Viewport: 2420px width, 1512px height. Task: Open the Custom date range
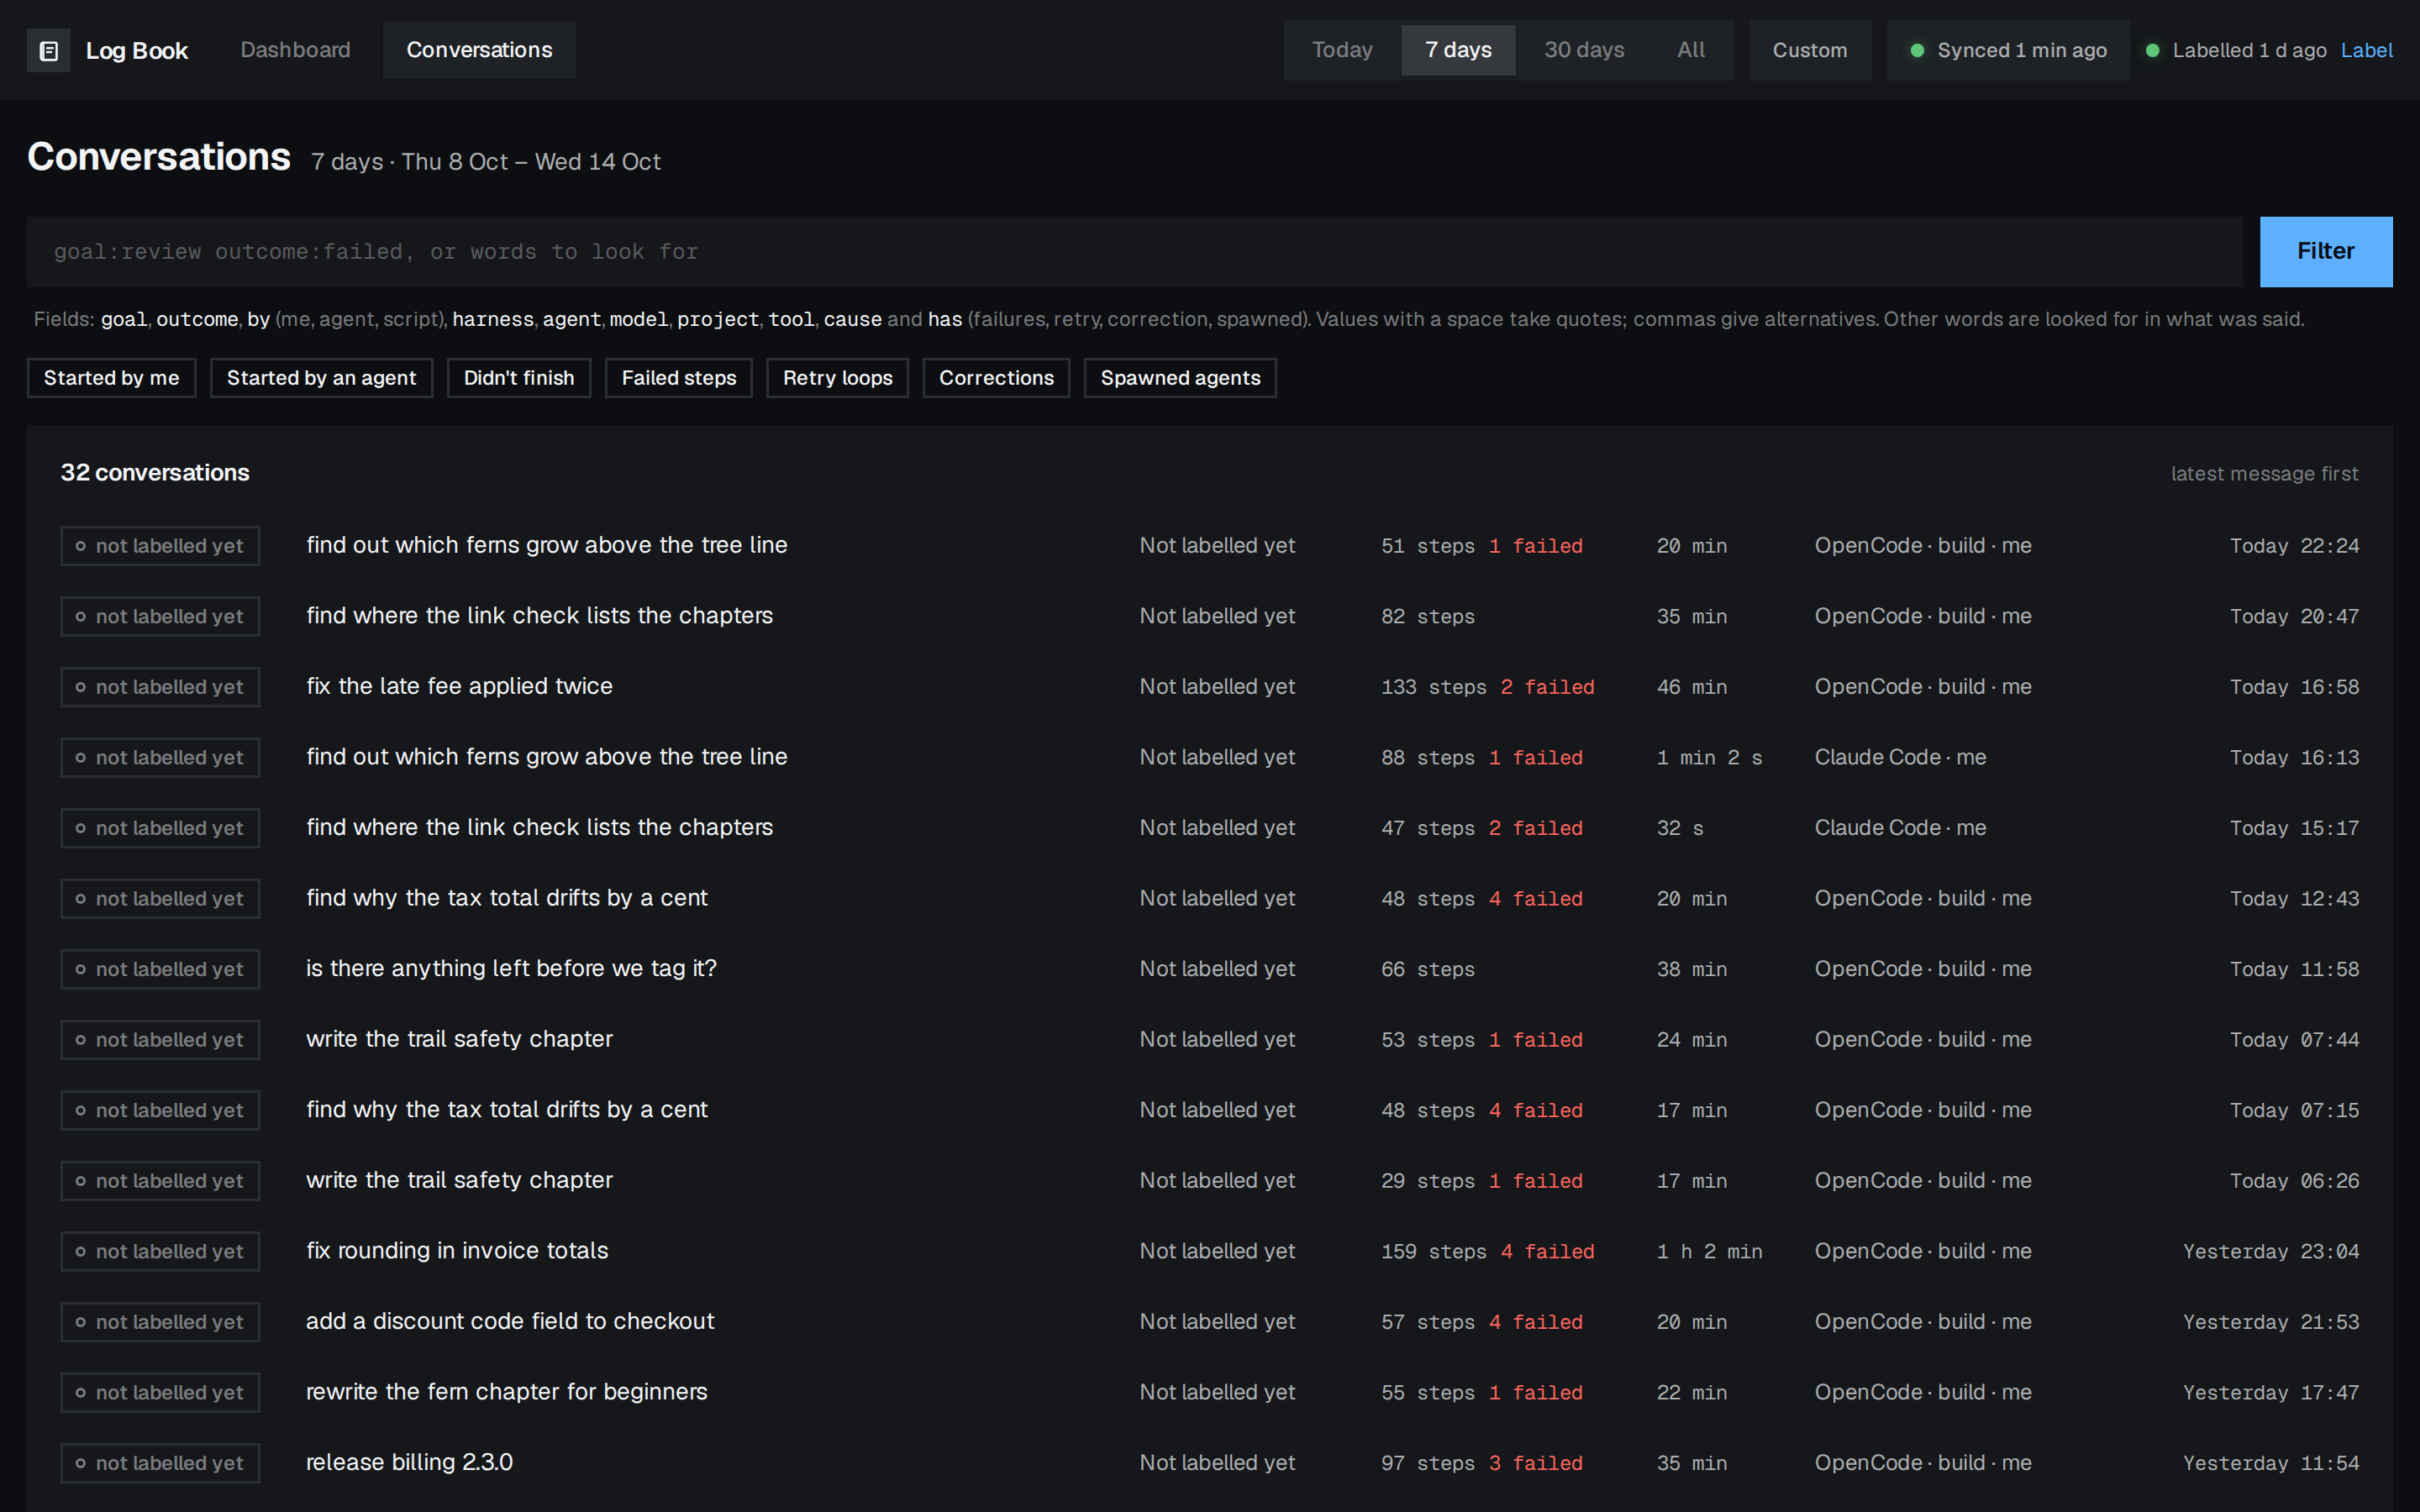1809,50
